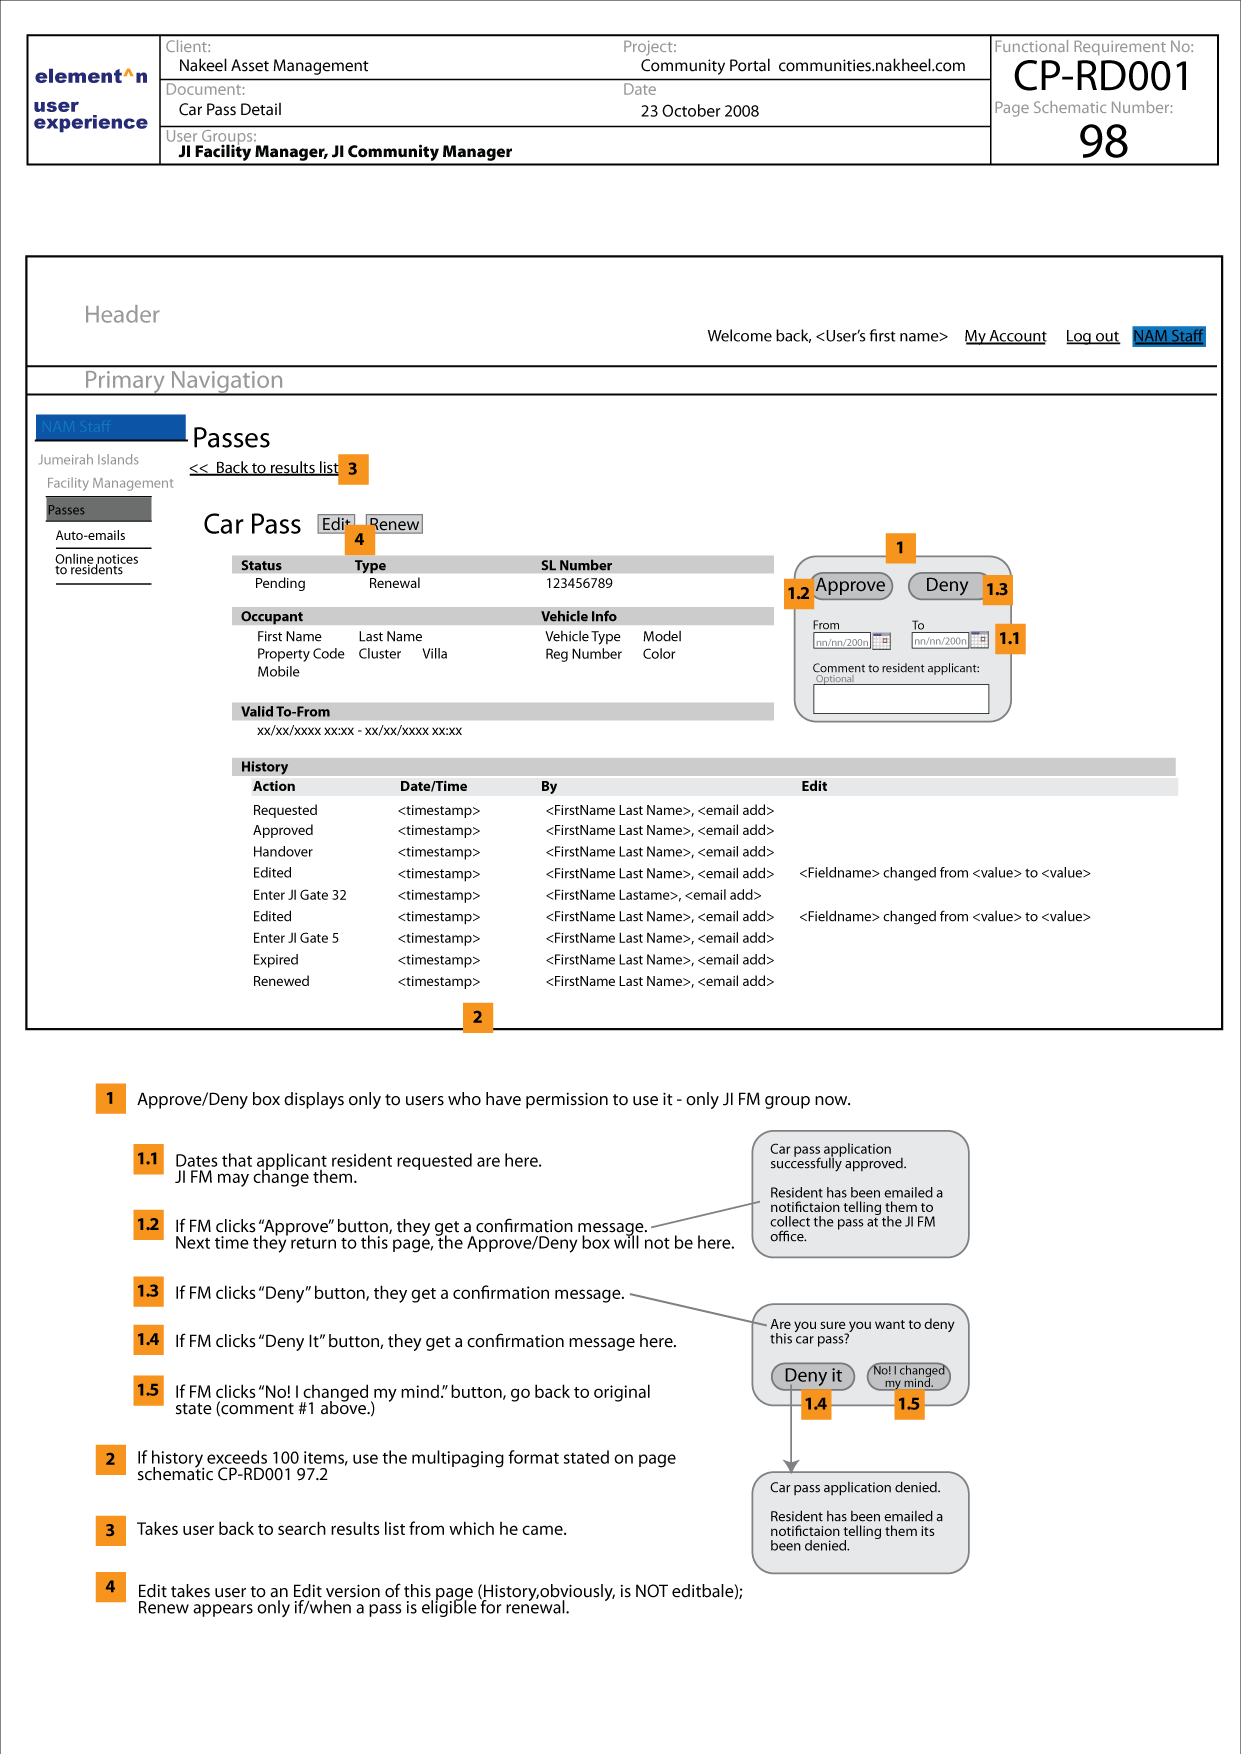This screenshot has height=1754, width=1241.
Task: Click the Enter JI Gate 5 history row
Action: 513,938
